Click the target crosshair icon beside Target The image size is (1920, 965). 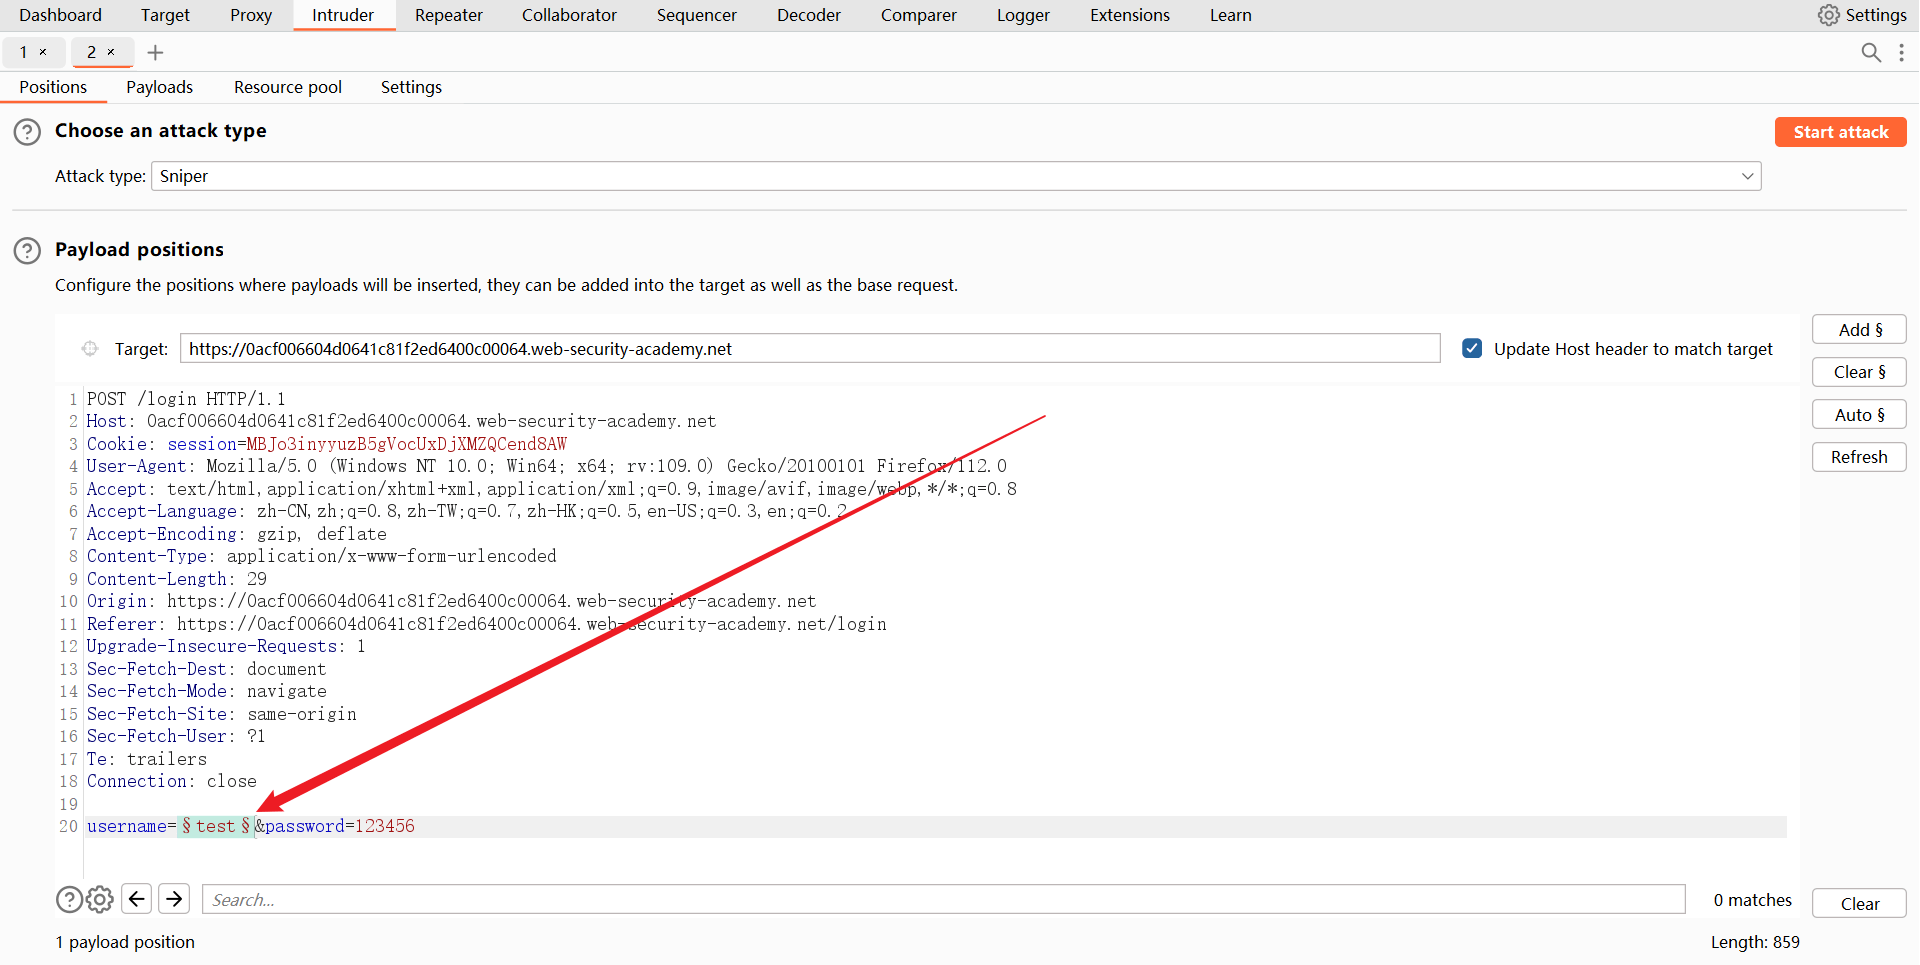[x=90, y=349]
